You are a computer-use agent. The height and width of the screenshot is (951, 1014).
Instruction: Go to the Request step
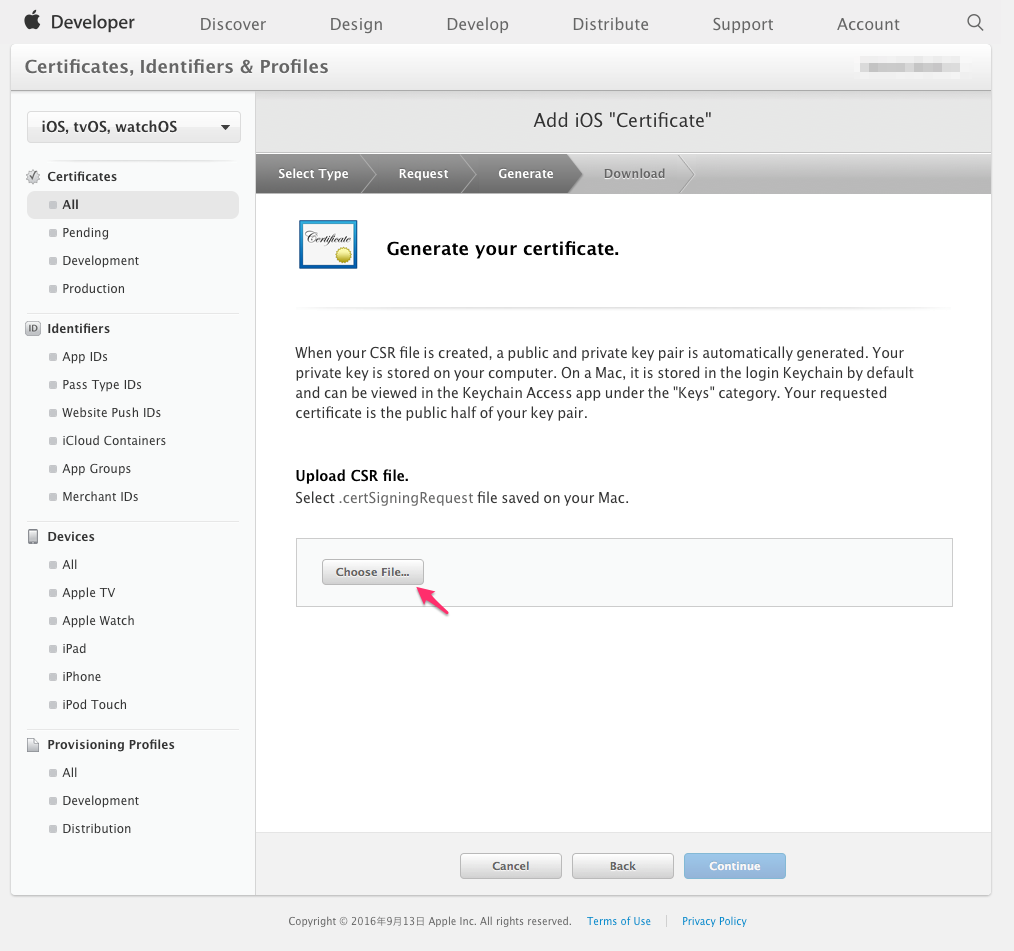423,173
